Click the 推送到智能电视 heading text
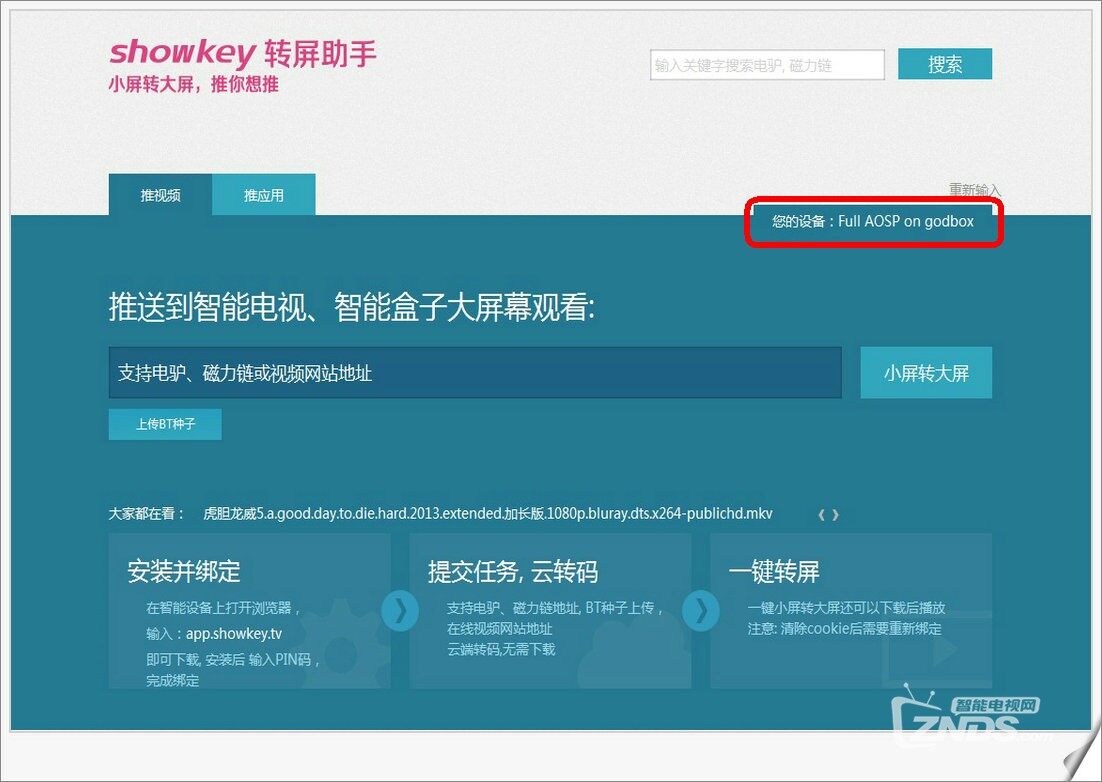Image resolution: width=1102 pixels, height=782 pixels. [352, 307]
